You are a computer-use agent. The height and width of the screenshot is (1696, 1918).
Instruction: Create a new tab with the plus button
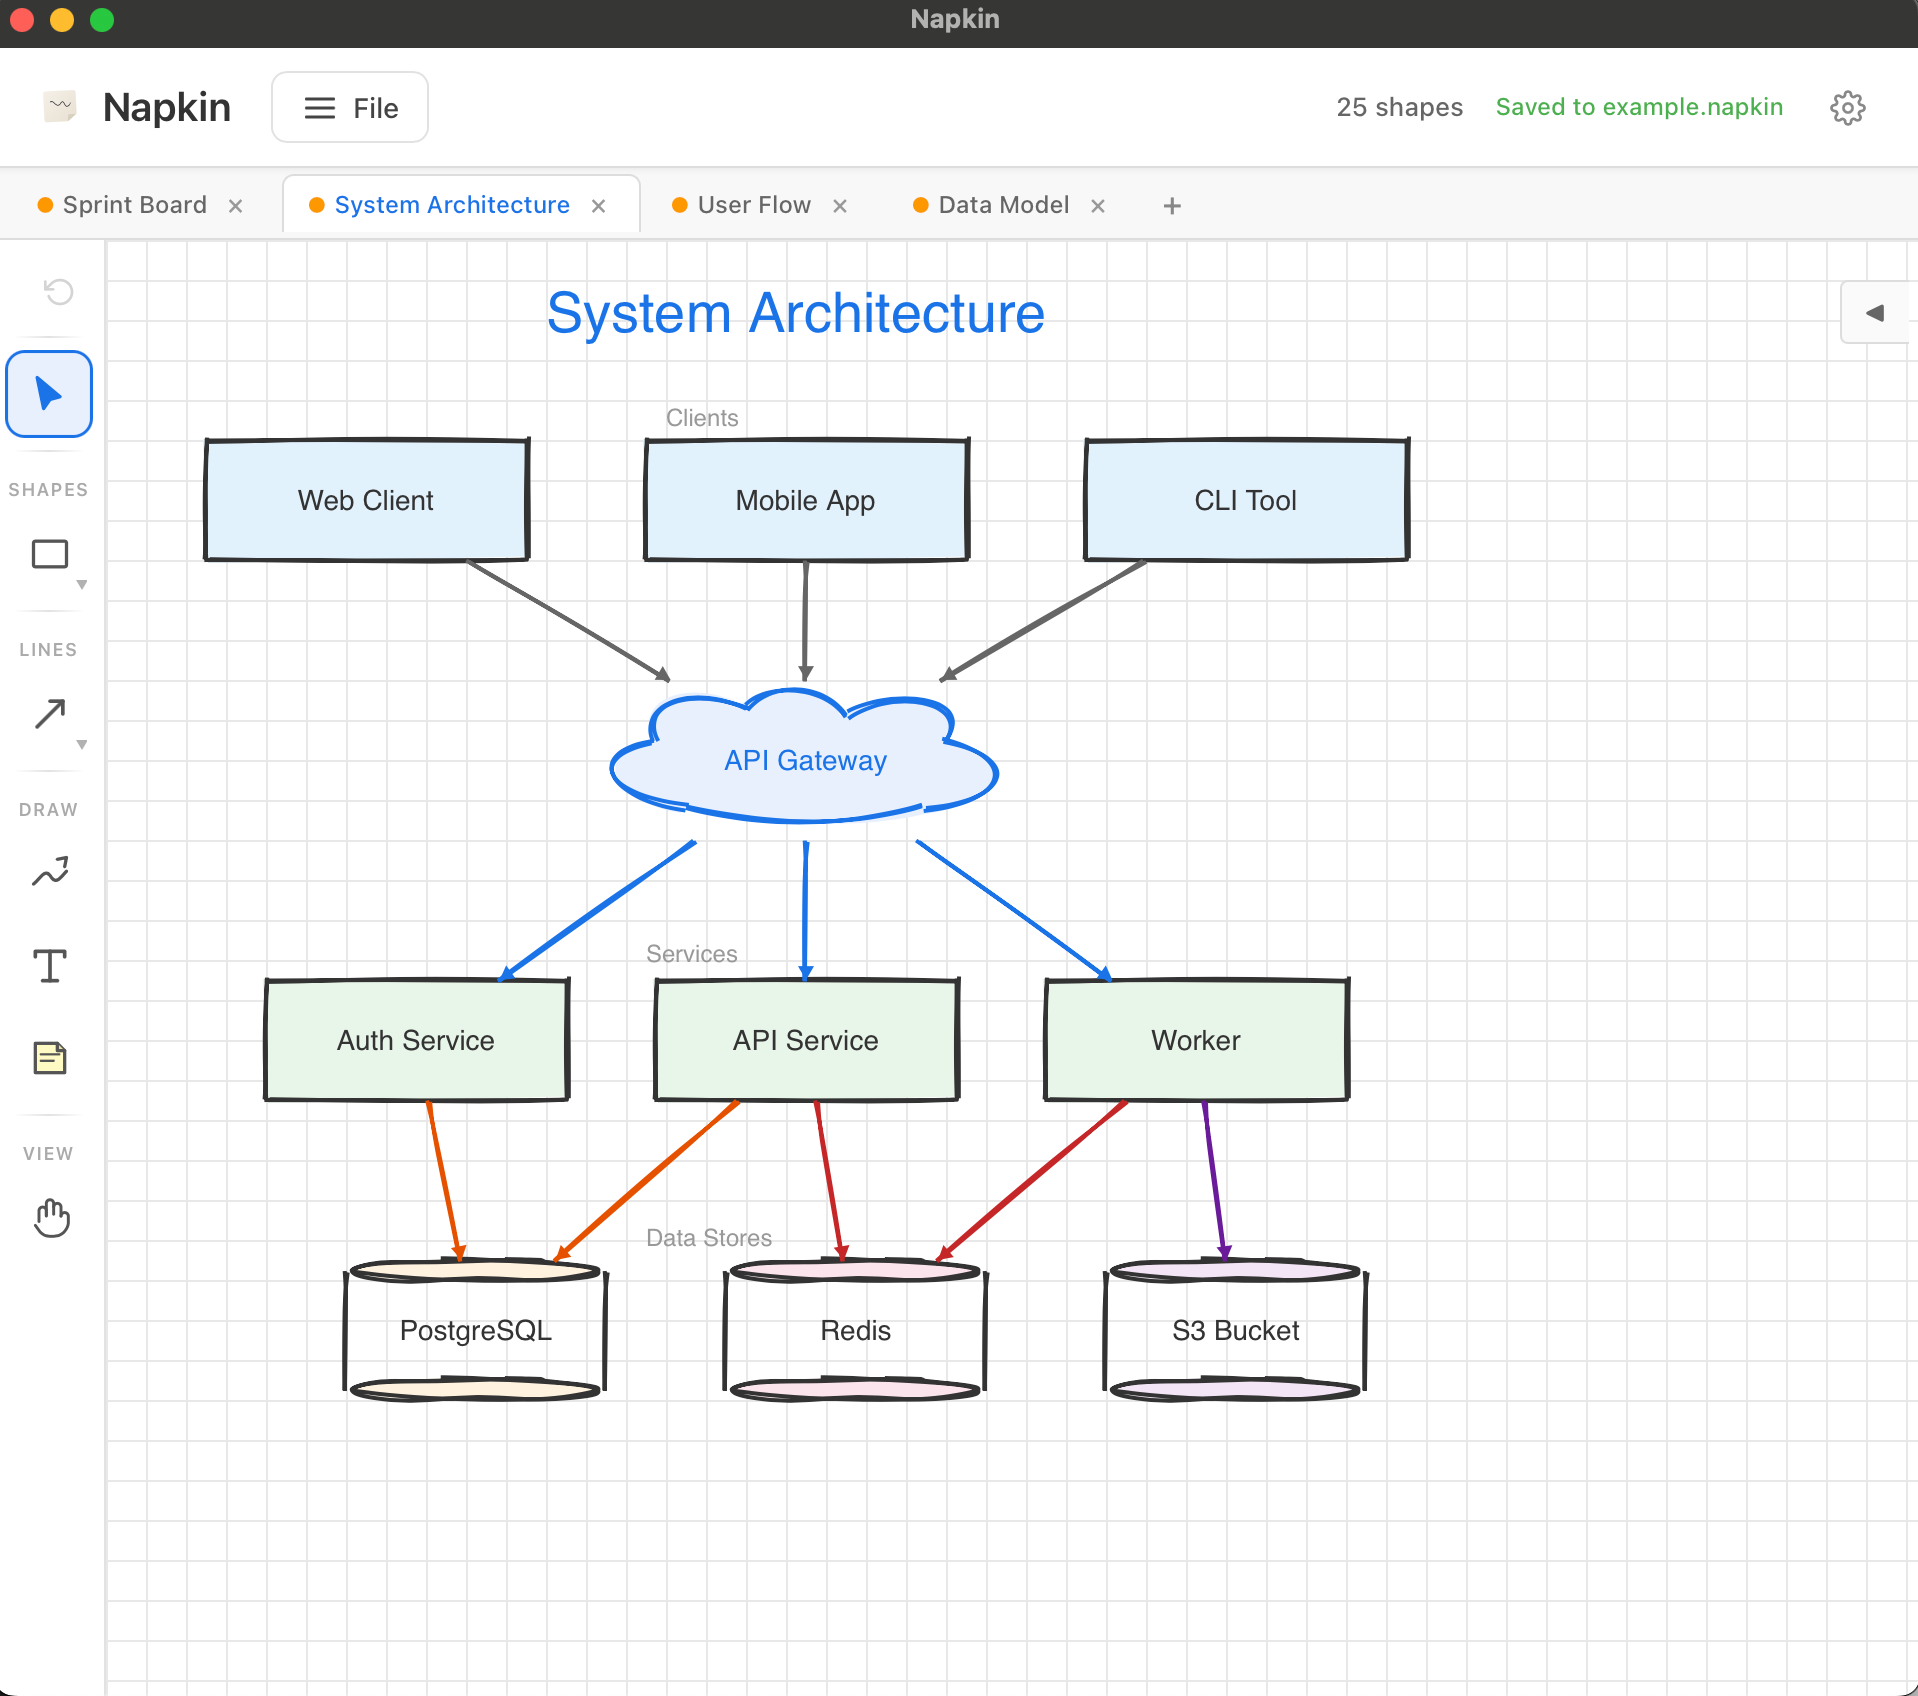pos(1171,205)
